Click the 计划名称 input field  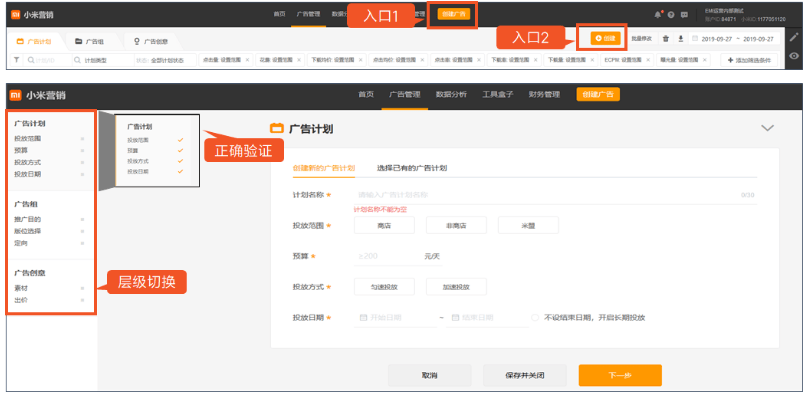click(x=556, y=195)
